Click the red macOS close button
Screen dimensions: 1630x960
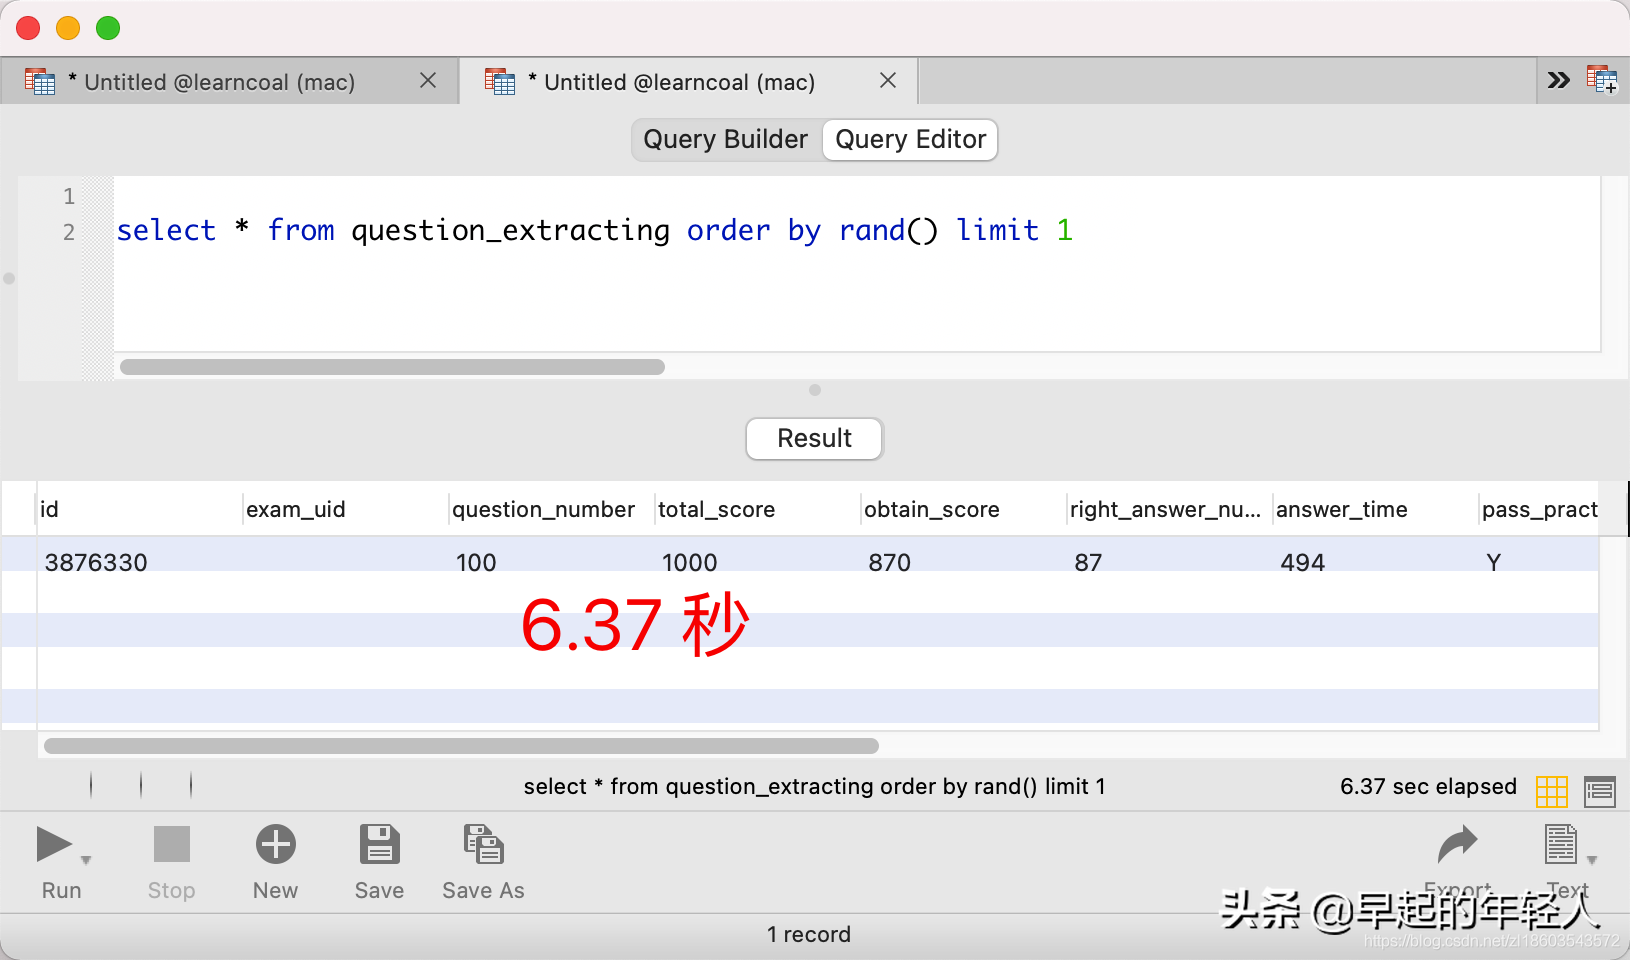point(28,28)
